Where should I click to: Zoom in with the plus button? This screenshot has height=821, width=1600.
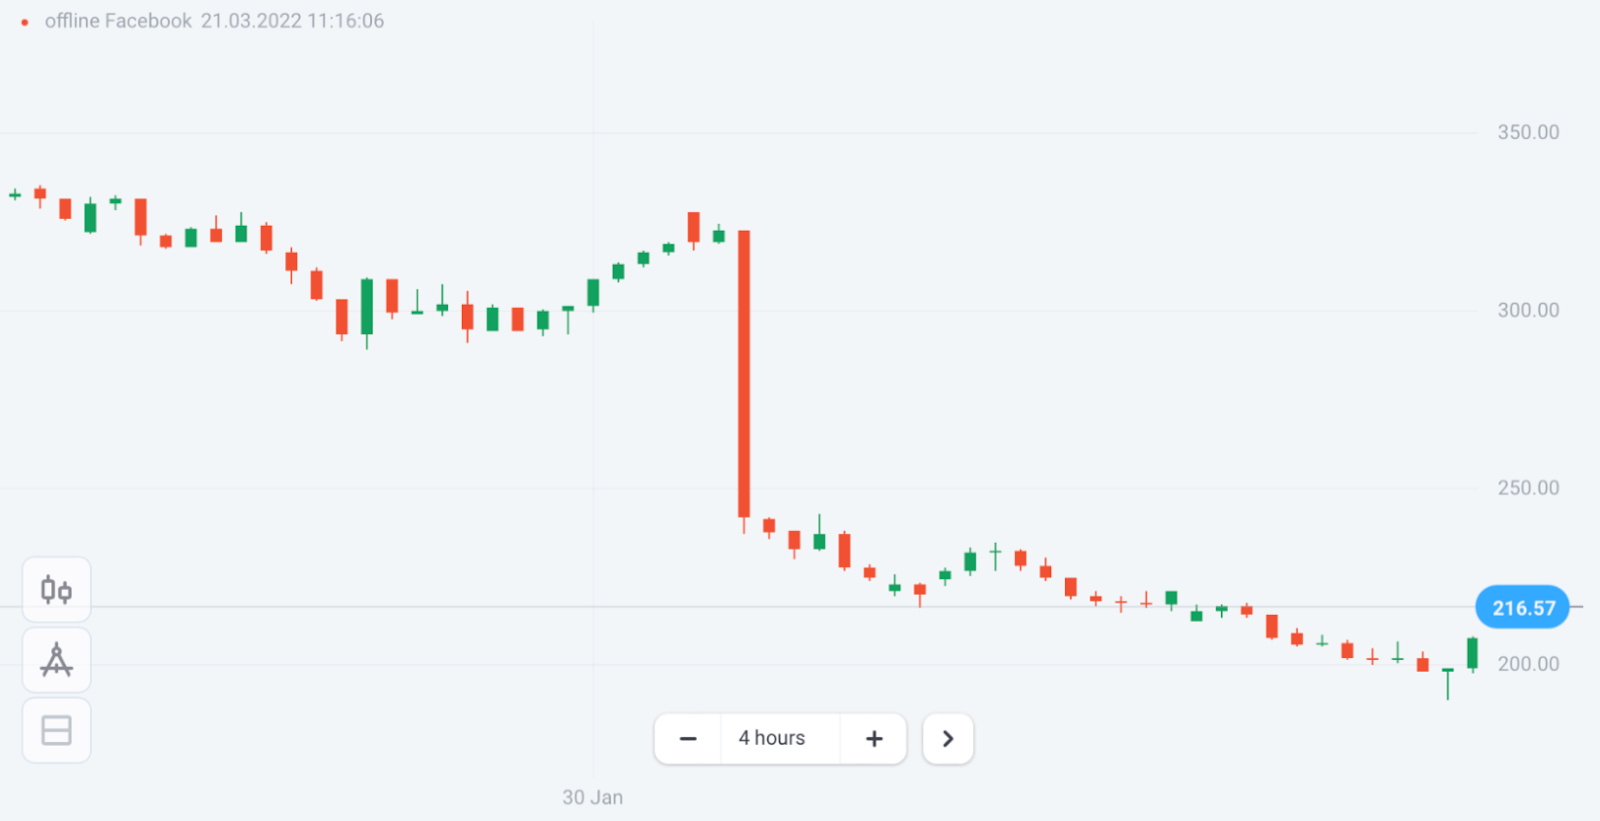click(x=874, y=739)
